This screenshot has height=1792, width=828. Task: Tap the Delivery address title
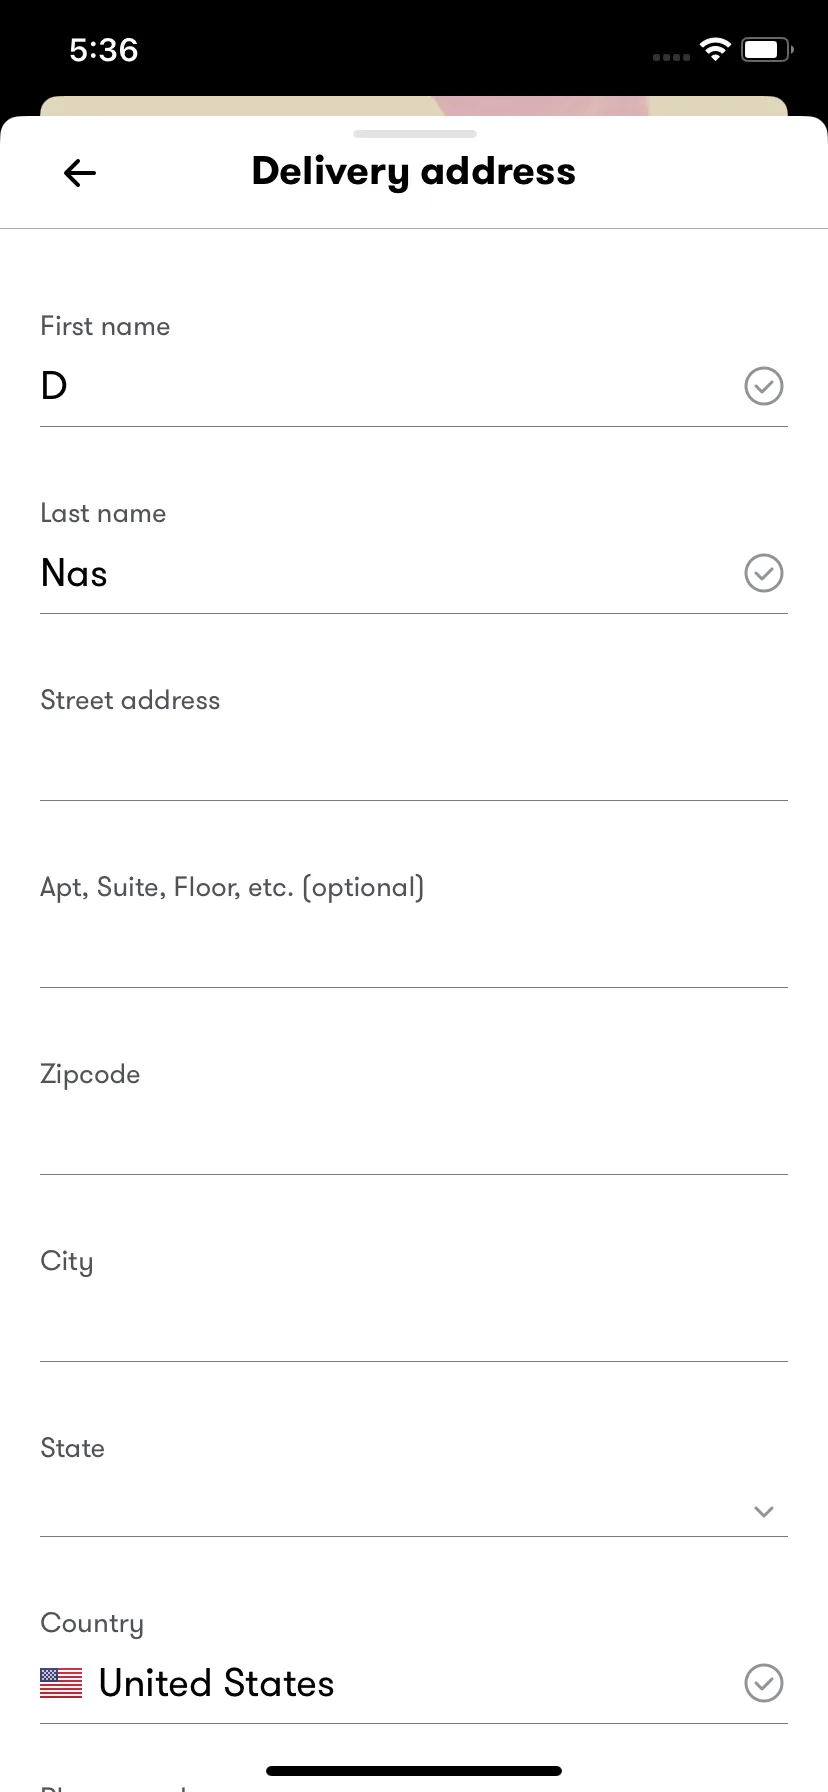click(x=414, y=172)
